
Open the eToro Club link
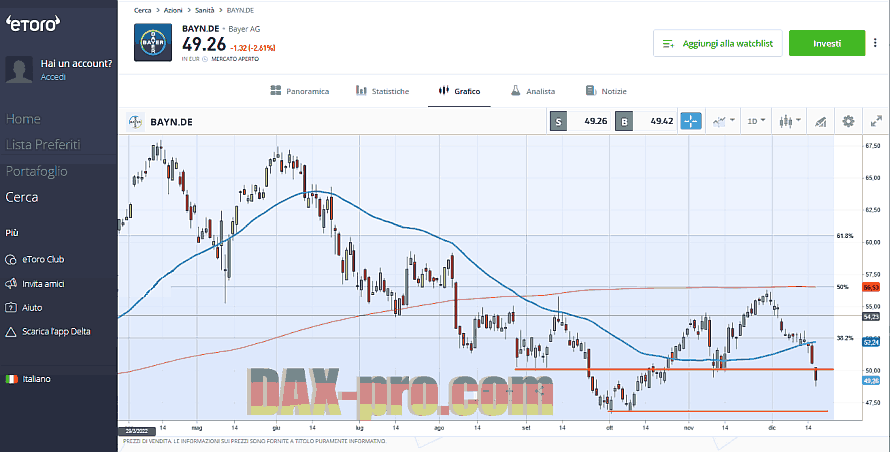click(x=43, y=260)
